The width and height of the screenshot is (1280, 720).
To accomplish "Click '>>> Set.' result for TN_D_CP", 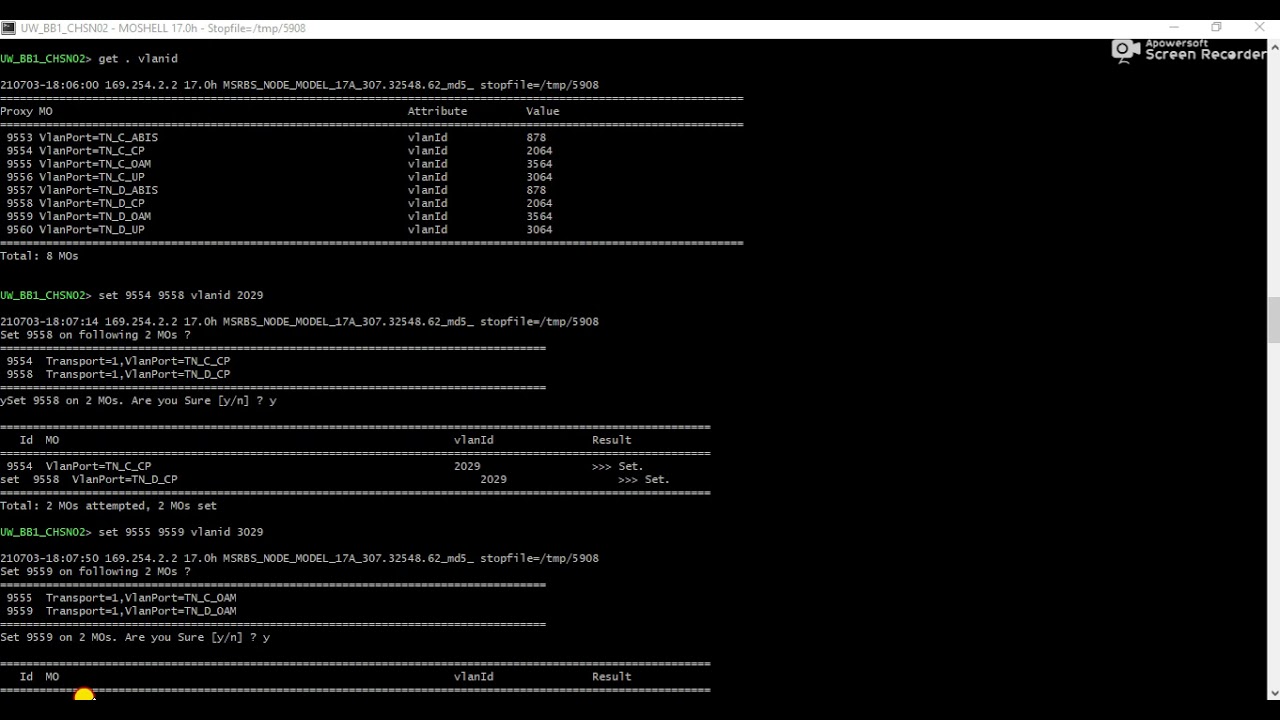I will [644, 479].
